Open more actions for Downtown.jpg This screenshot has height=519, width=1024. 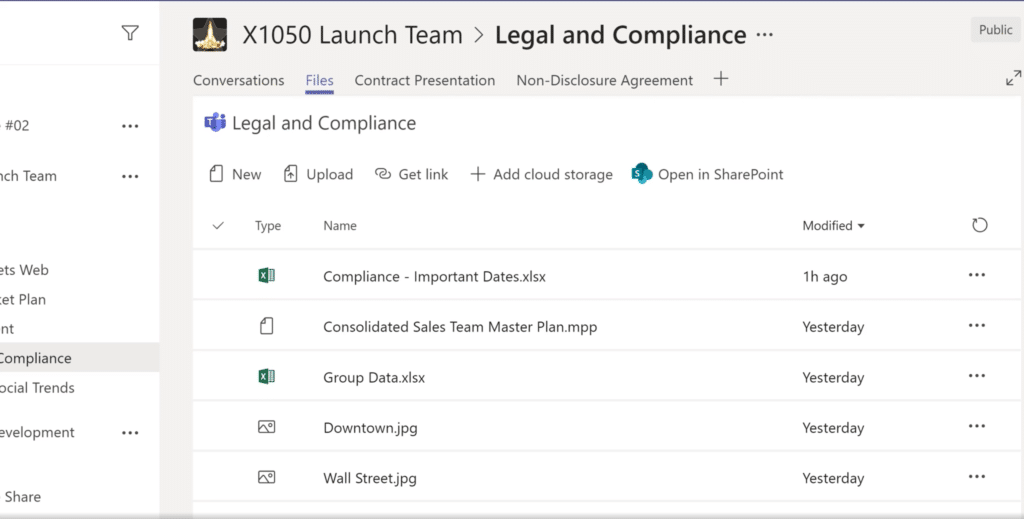[977, 426]
